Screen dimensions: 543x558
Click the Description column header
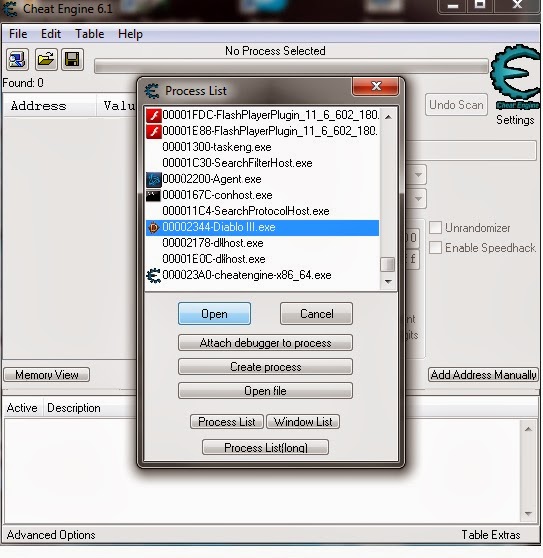point(74,408)
